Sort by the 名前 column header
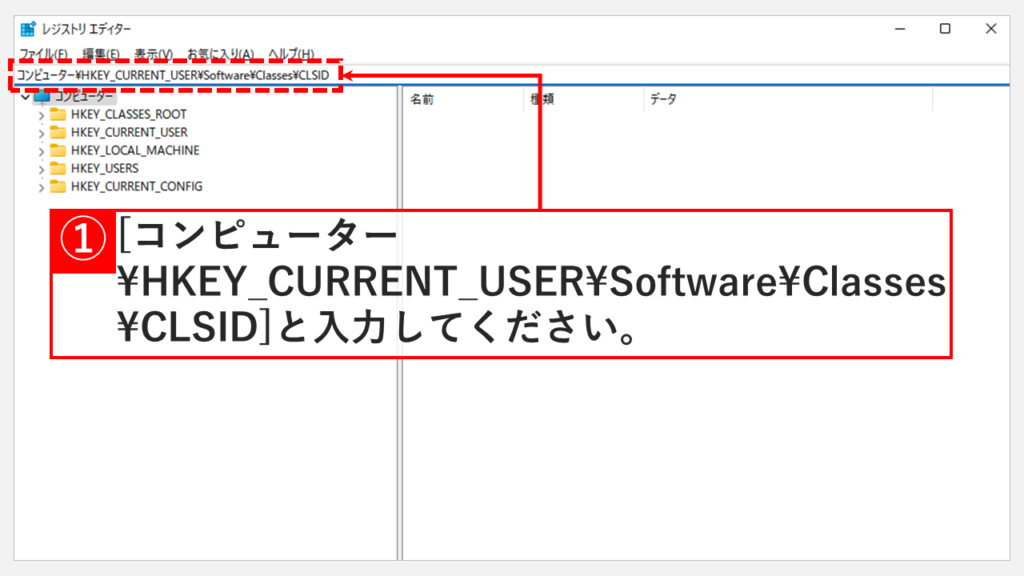Image resolution: width=1024 pixels, height=576 pixels. pyautogui.click(x=464, y=99)
